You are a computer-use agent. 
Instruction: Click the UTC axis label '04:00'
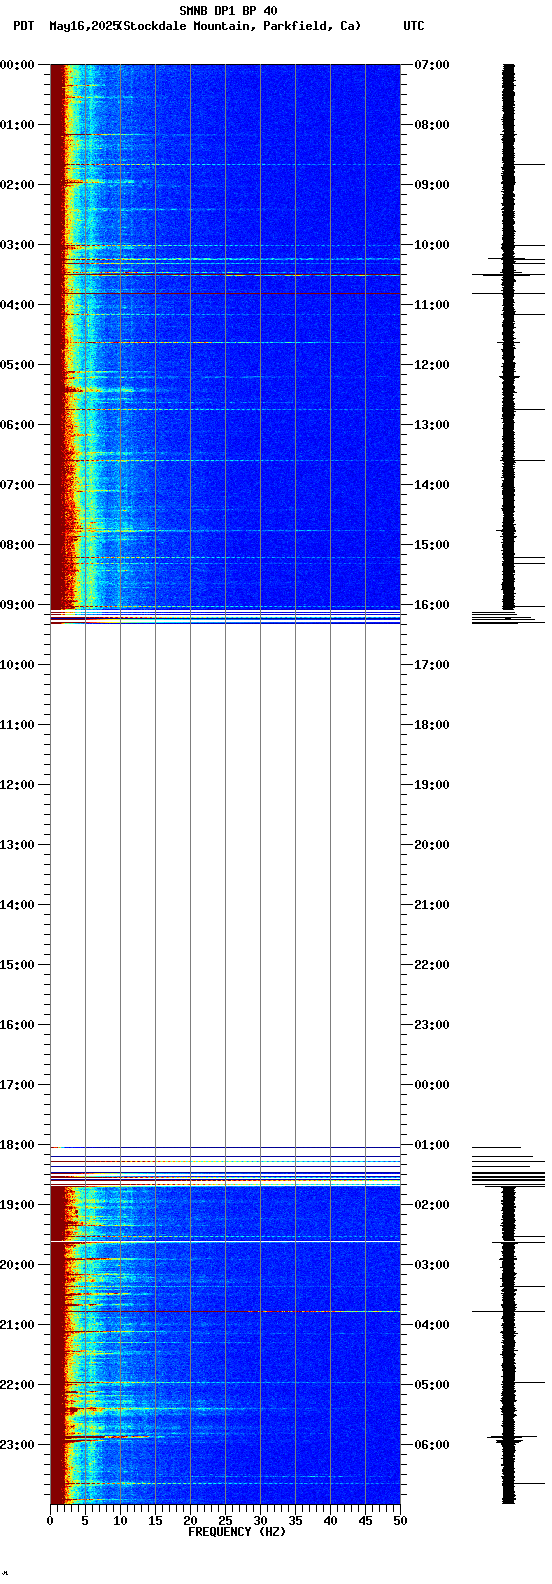[x=432, y=1325]
